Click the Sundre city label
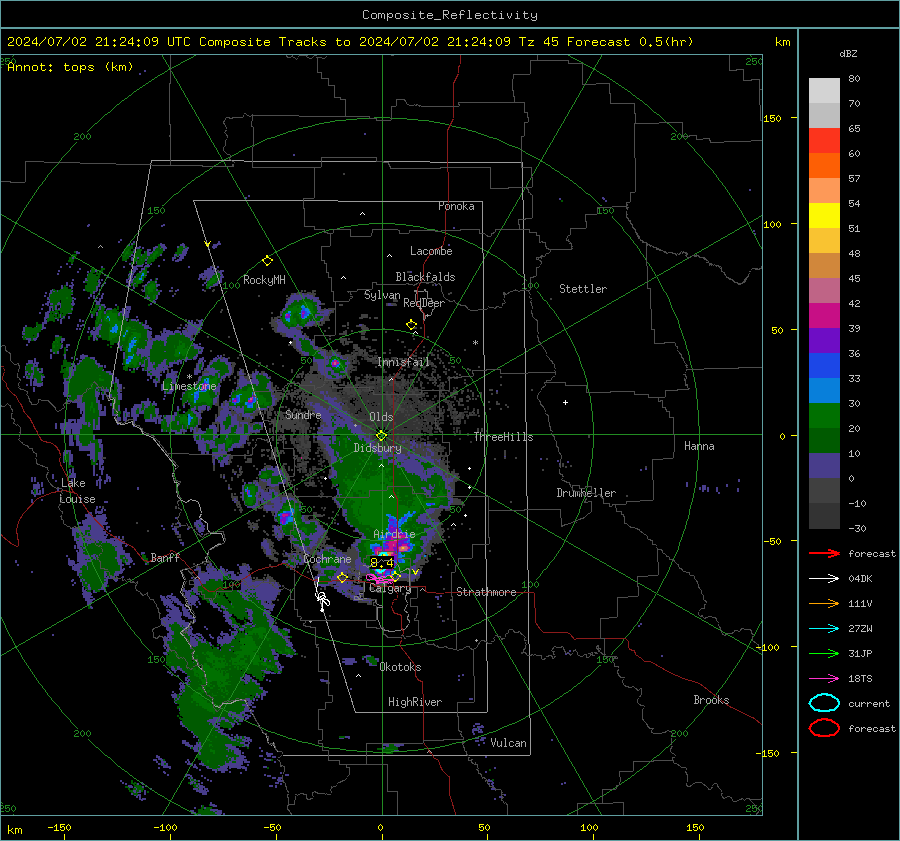This screenshot has width=900, height=841. click(x=303, y=414)
